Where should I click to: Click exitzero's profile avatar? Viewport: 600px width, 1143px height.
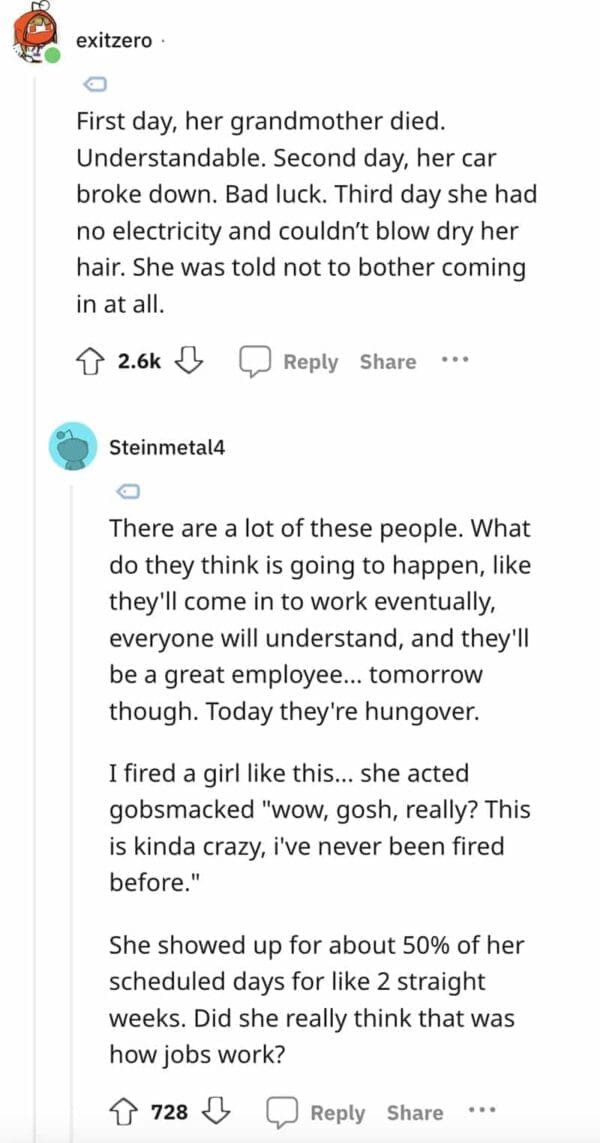(x=36, y=35)
